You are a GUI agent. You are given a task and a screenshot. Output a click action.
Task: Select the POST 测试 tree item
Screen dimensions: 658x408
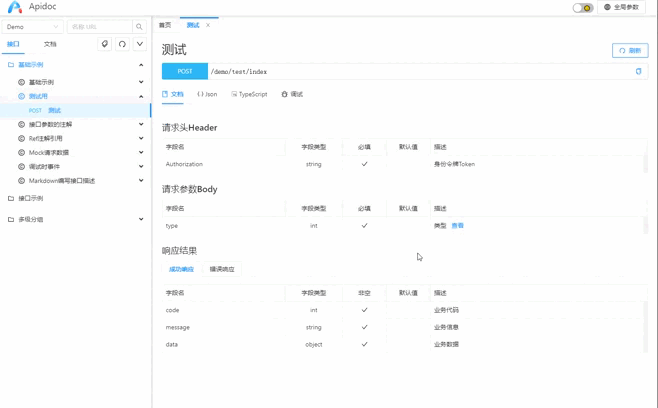click(x=75, y=110)
